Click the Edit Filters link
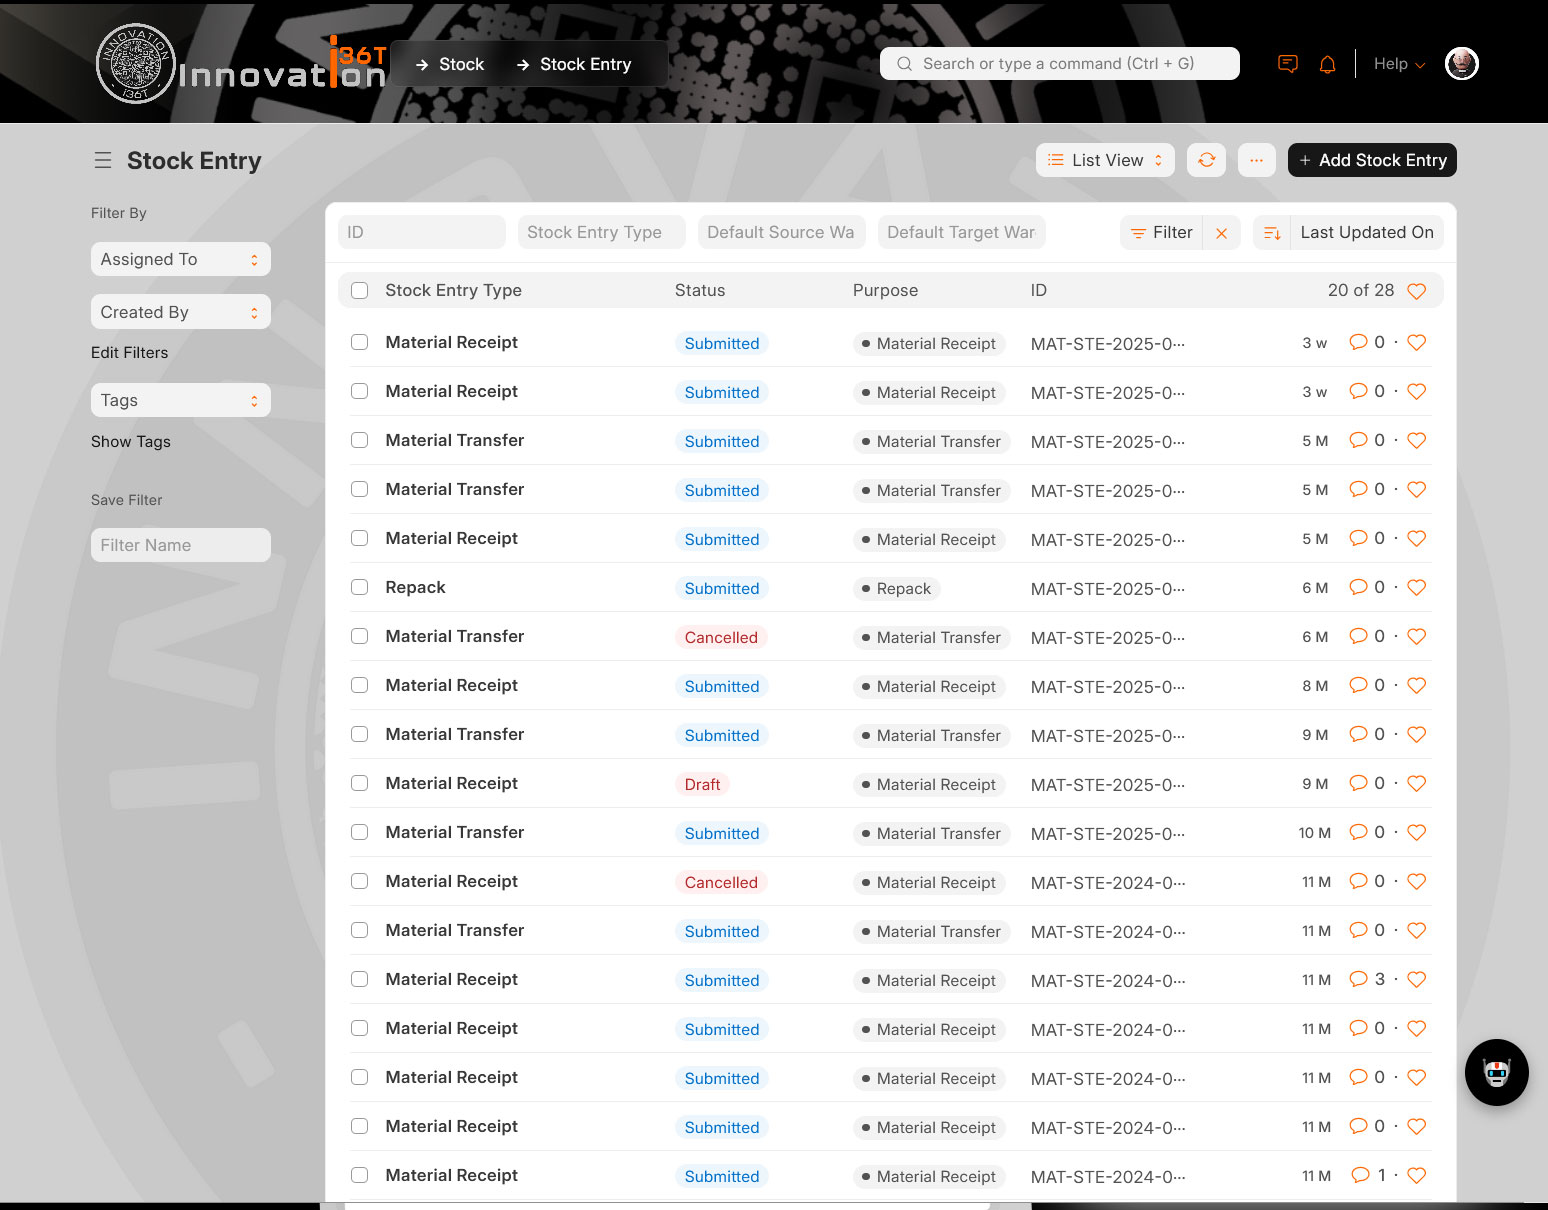Viewport: 1548px width, 1210px height. 129,352
